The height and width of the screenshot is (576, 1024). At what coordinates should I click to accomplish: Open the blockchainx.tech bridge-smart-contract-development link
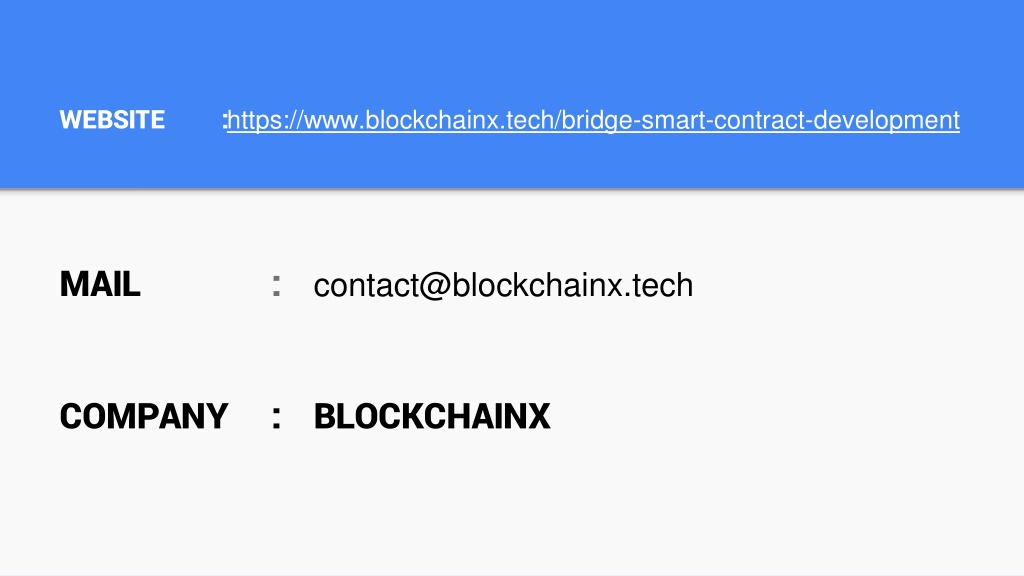[594, 121]
